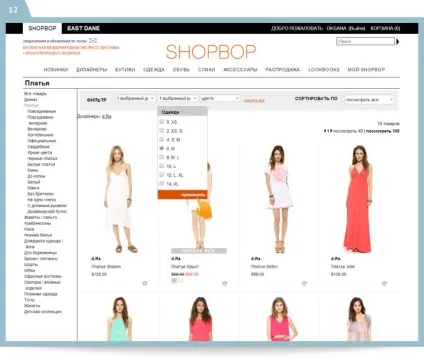Check the 12, L, XL size box
The image size is (424, 360).
coord(162,175)
